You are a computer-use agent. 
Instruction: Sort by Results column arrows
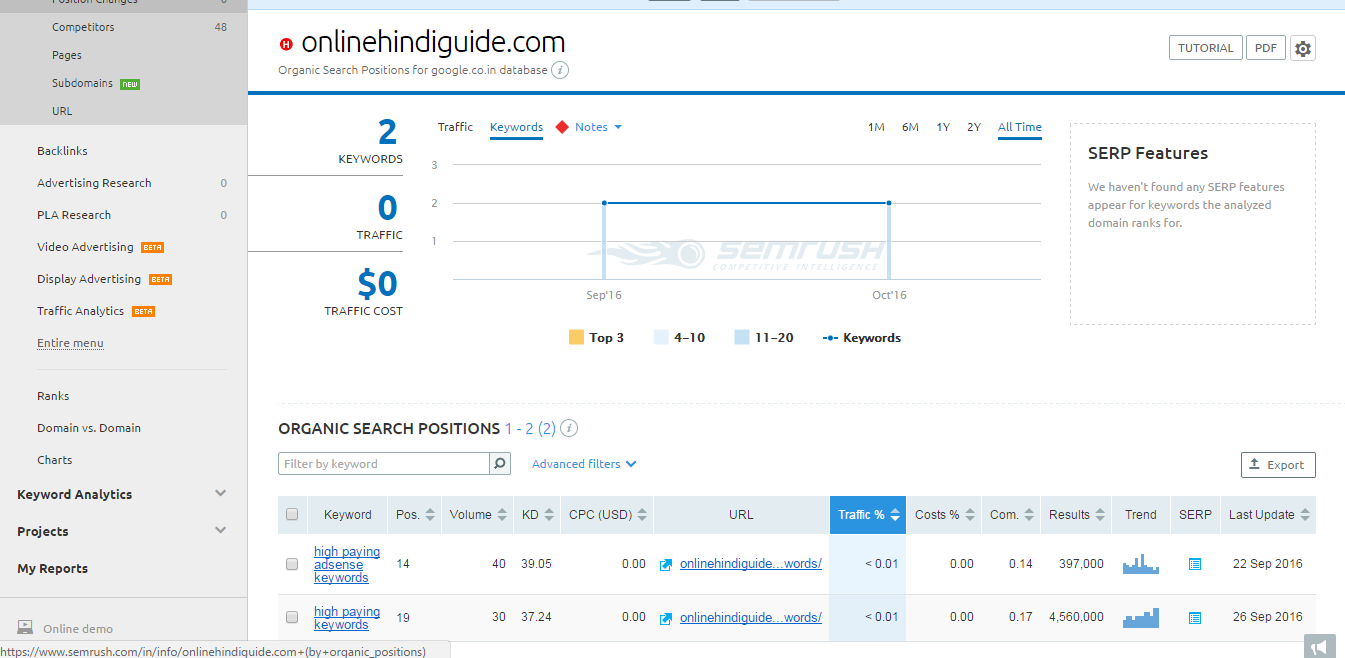coord(1100,515)
